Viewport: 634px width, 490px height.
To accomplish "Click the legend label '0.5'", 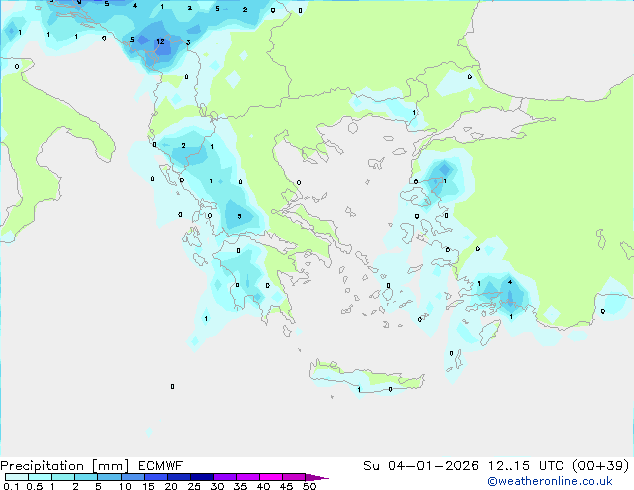I will coord(35,486).
